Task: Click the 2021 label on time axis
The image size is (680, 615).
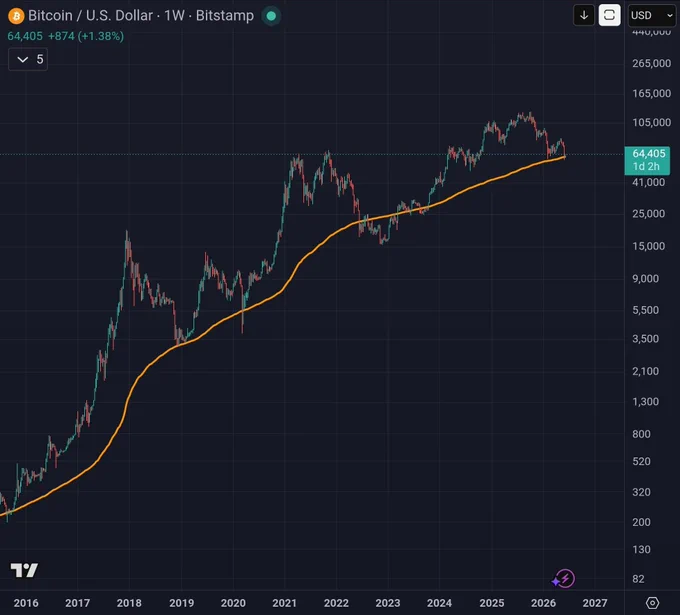Action: (x=284, y=603)
